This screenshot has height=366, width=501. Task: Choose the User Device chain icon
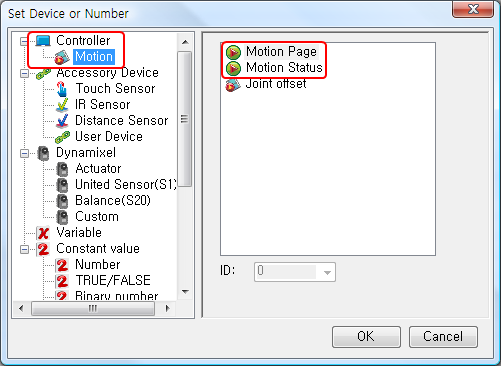pyautogui.click(x=62, y=137)
